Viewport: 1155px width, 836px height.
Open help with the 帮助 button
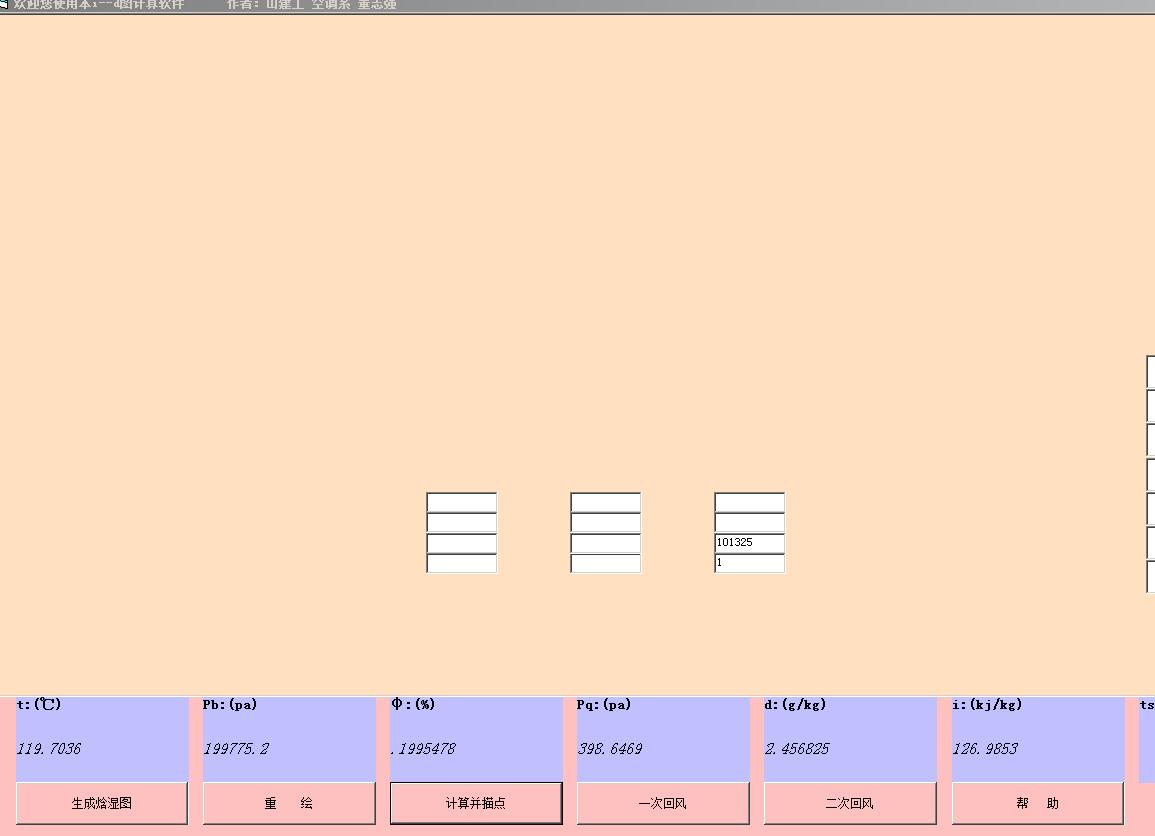click(x=1037, y=803)
